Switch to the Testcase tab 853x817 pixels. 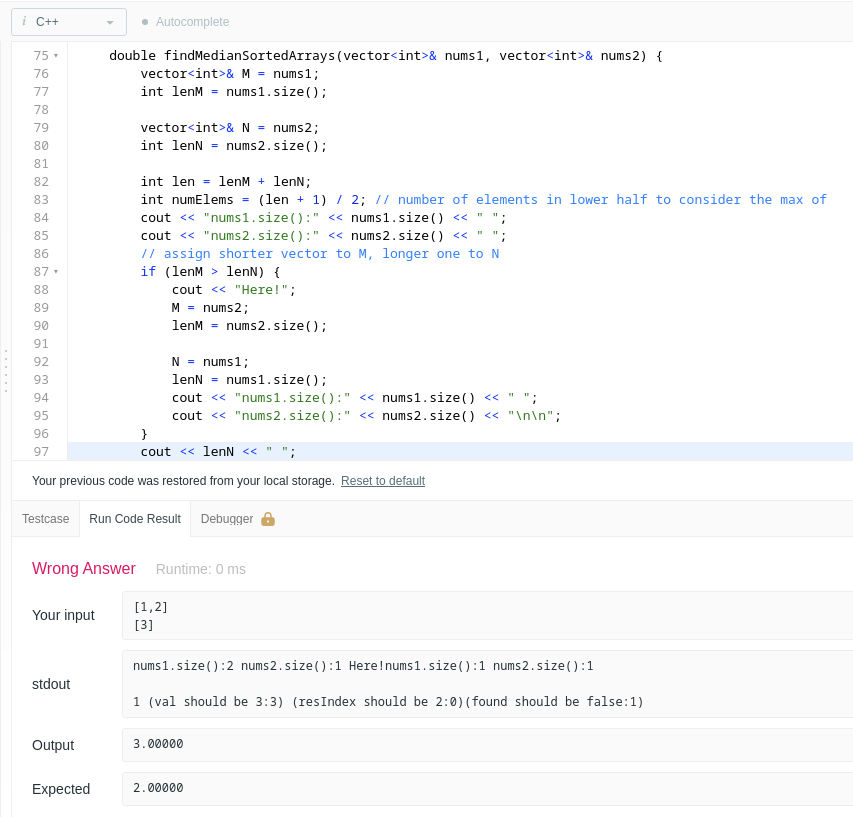[46, 519]
